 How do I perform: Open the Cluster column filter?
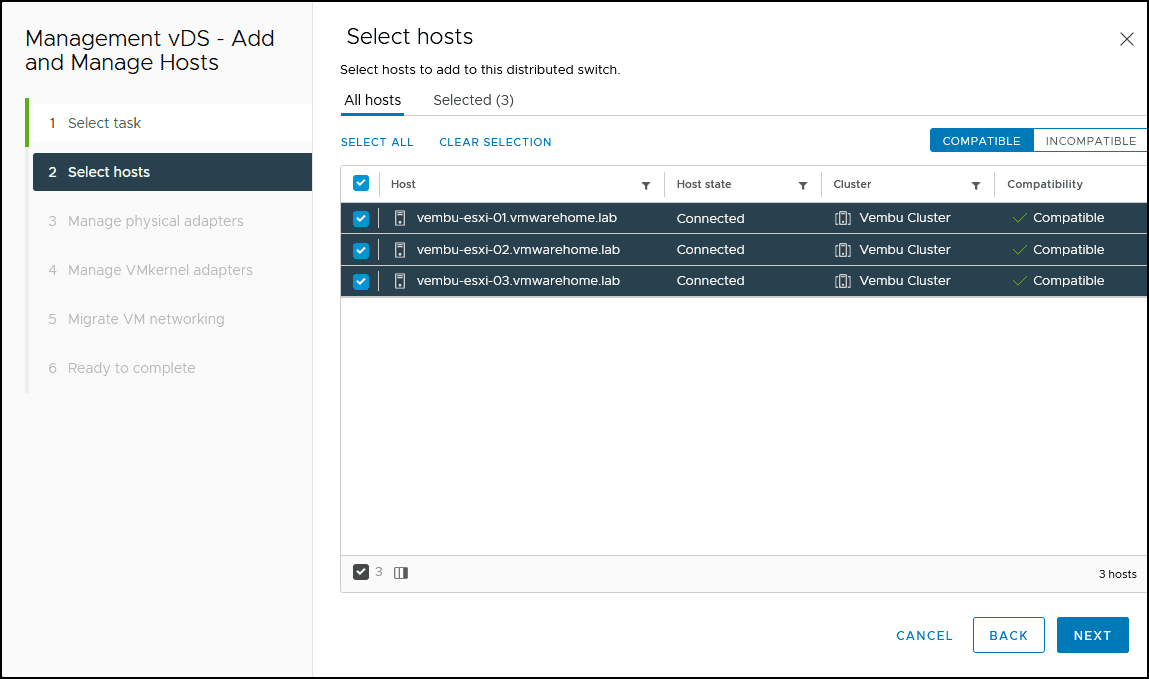click(976, 185)
